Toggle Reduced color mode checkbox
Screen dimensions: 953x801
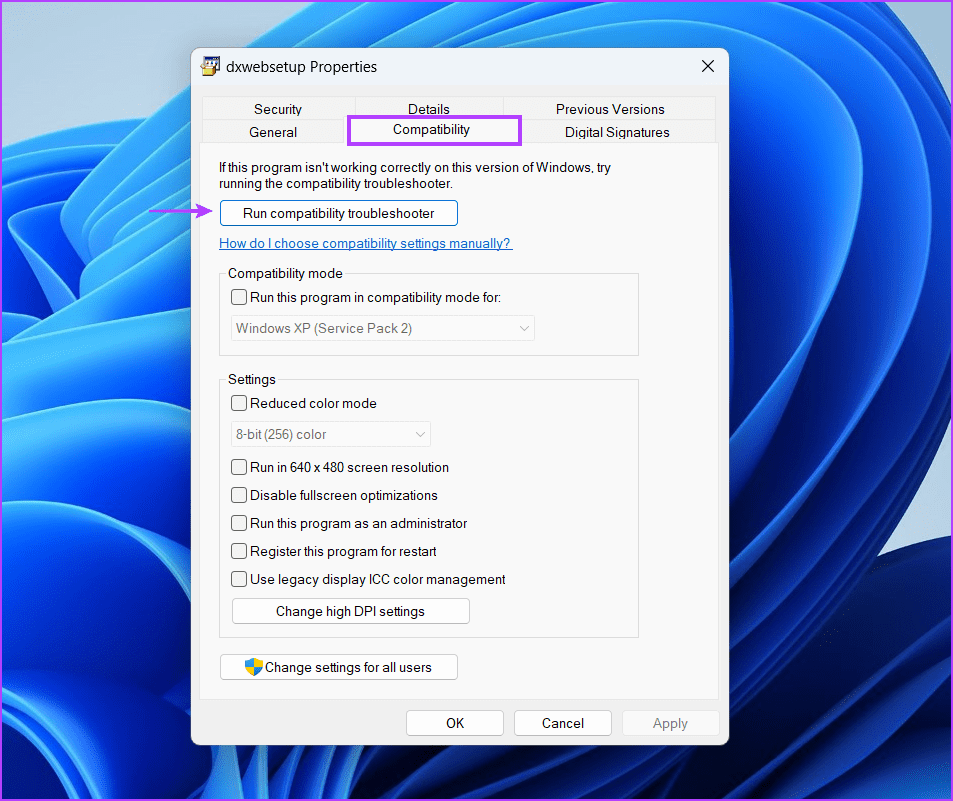(x=239, y=403)
